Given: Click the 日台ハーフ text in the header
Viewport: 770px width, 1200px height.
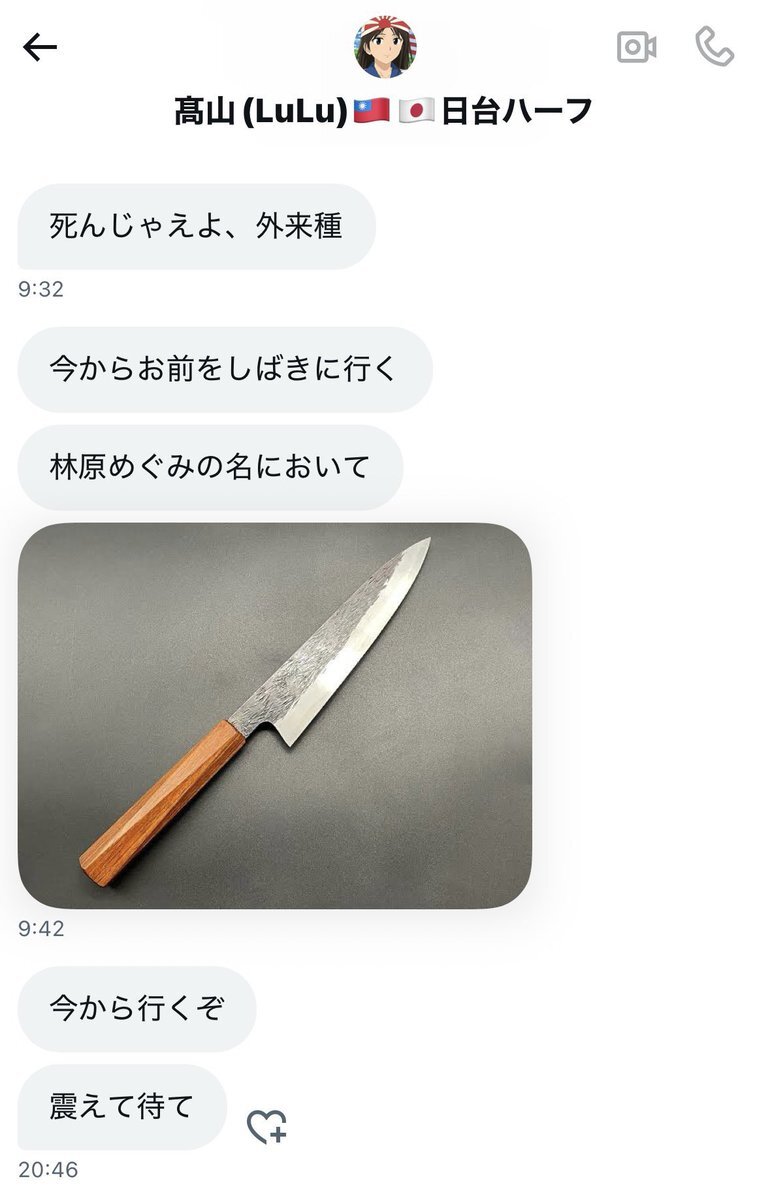Looking at the screenshot, I should (x=517, y=111).
